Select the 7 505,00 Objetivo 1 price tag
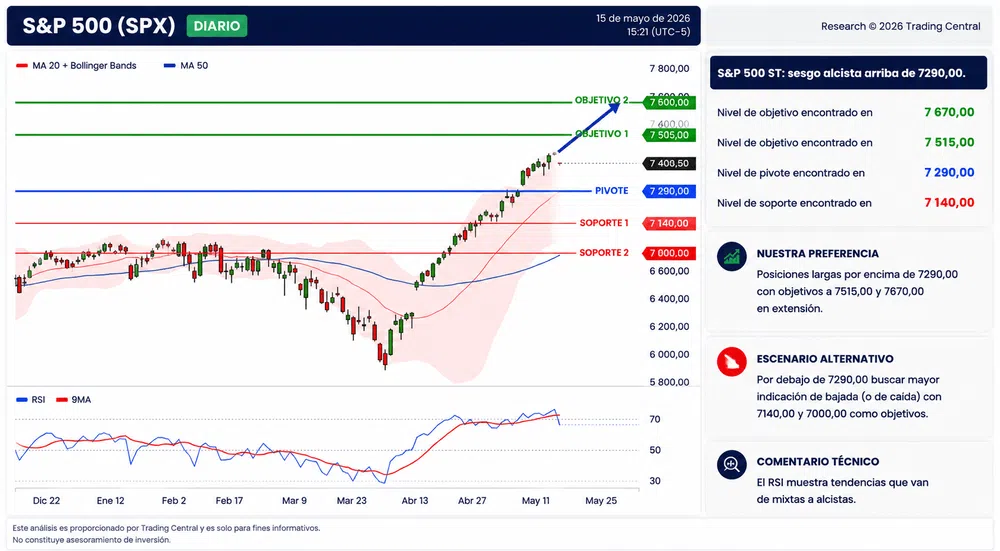 [669, 135]
